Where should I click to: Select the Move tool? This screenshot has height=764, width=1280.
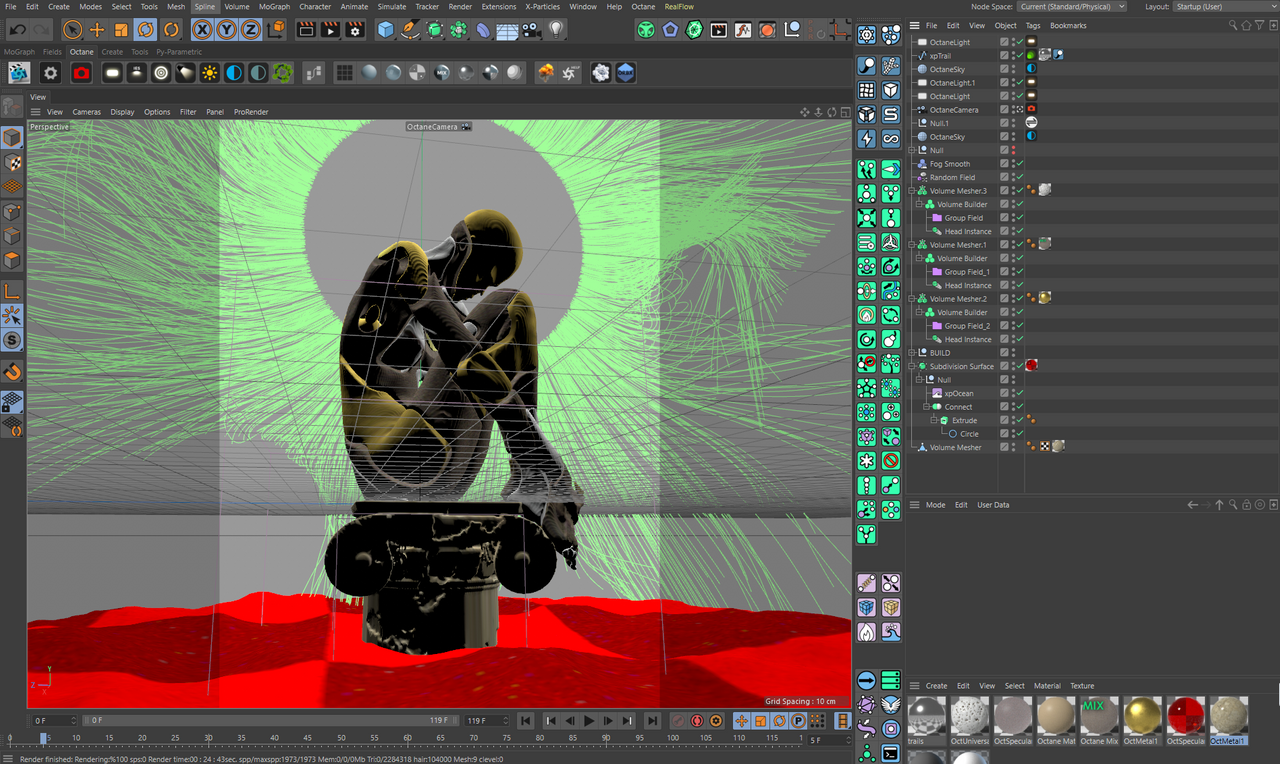tap(96, 30)
